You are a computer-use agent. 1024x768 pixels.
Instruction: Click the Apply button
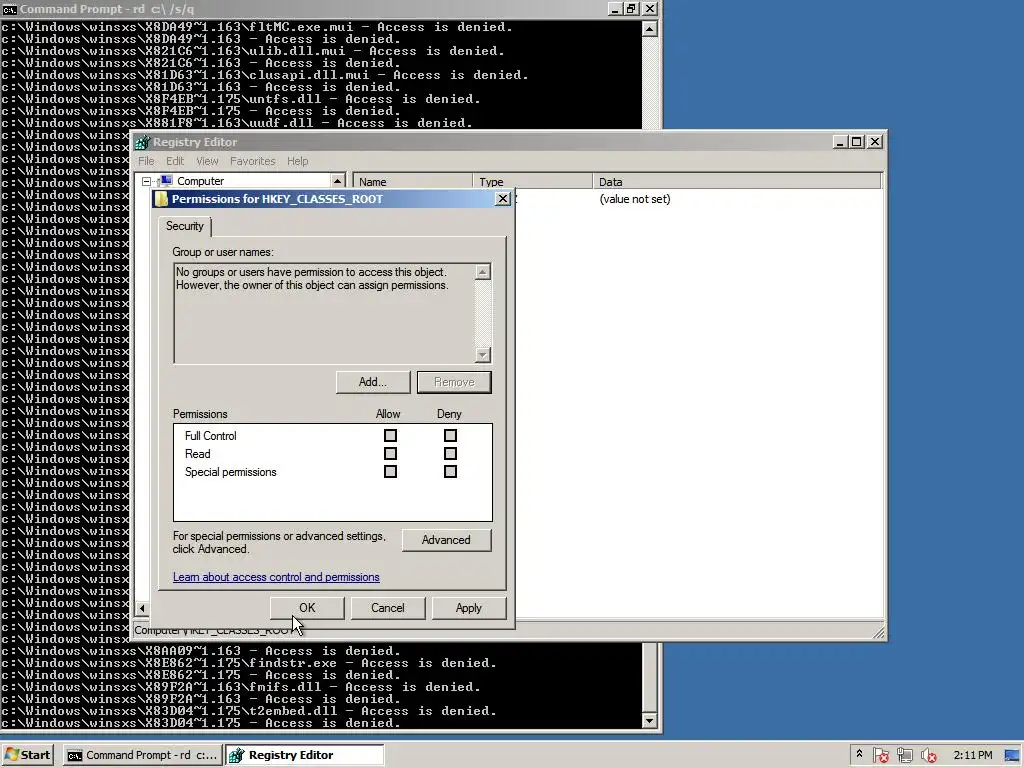pyautogui.click(x=468, y=608)
